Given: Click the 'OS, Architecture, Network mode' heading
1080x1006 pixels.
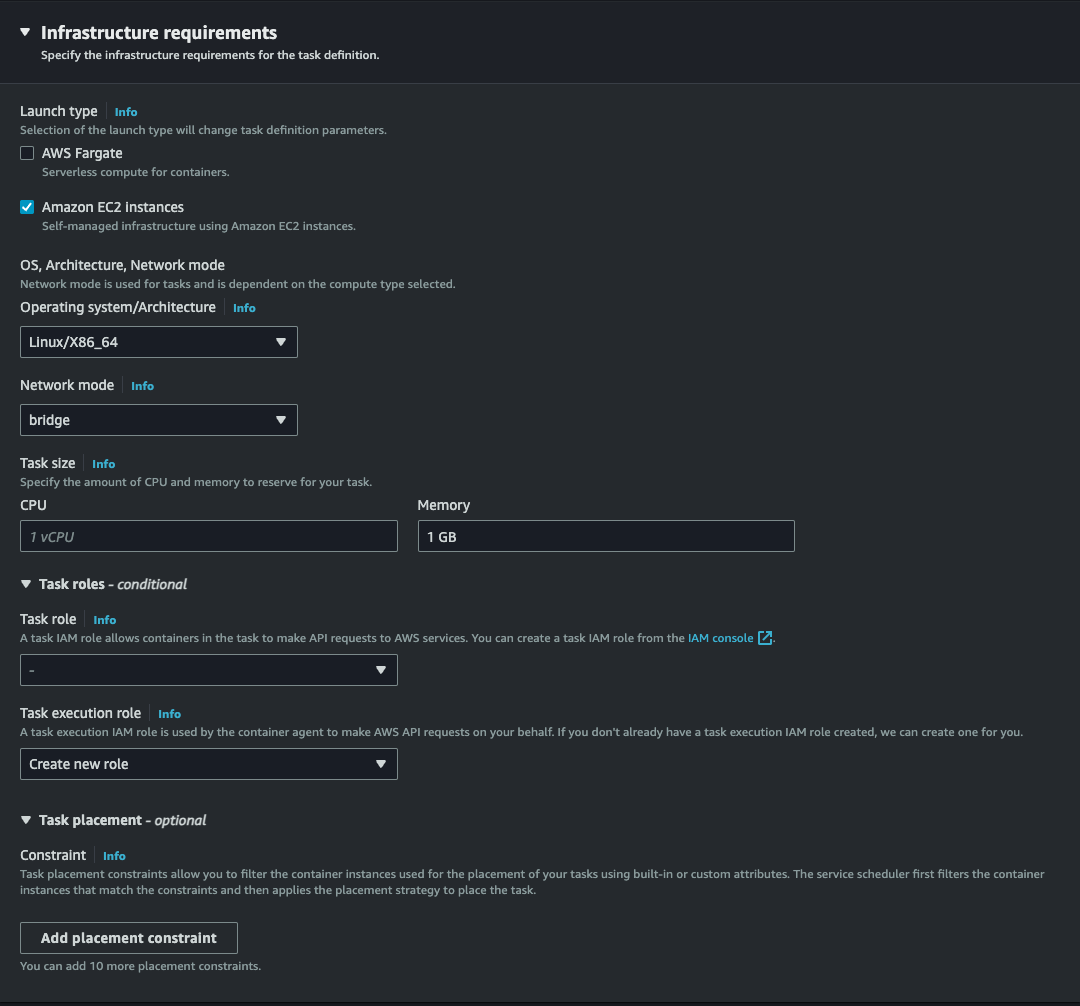Looking at the screenshot, I should click(123, 265).
